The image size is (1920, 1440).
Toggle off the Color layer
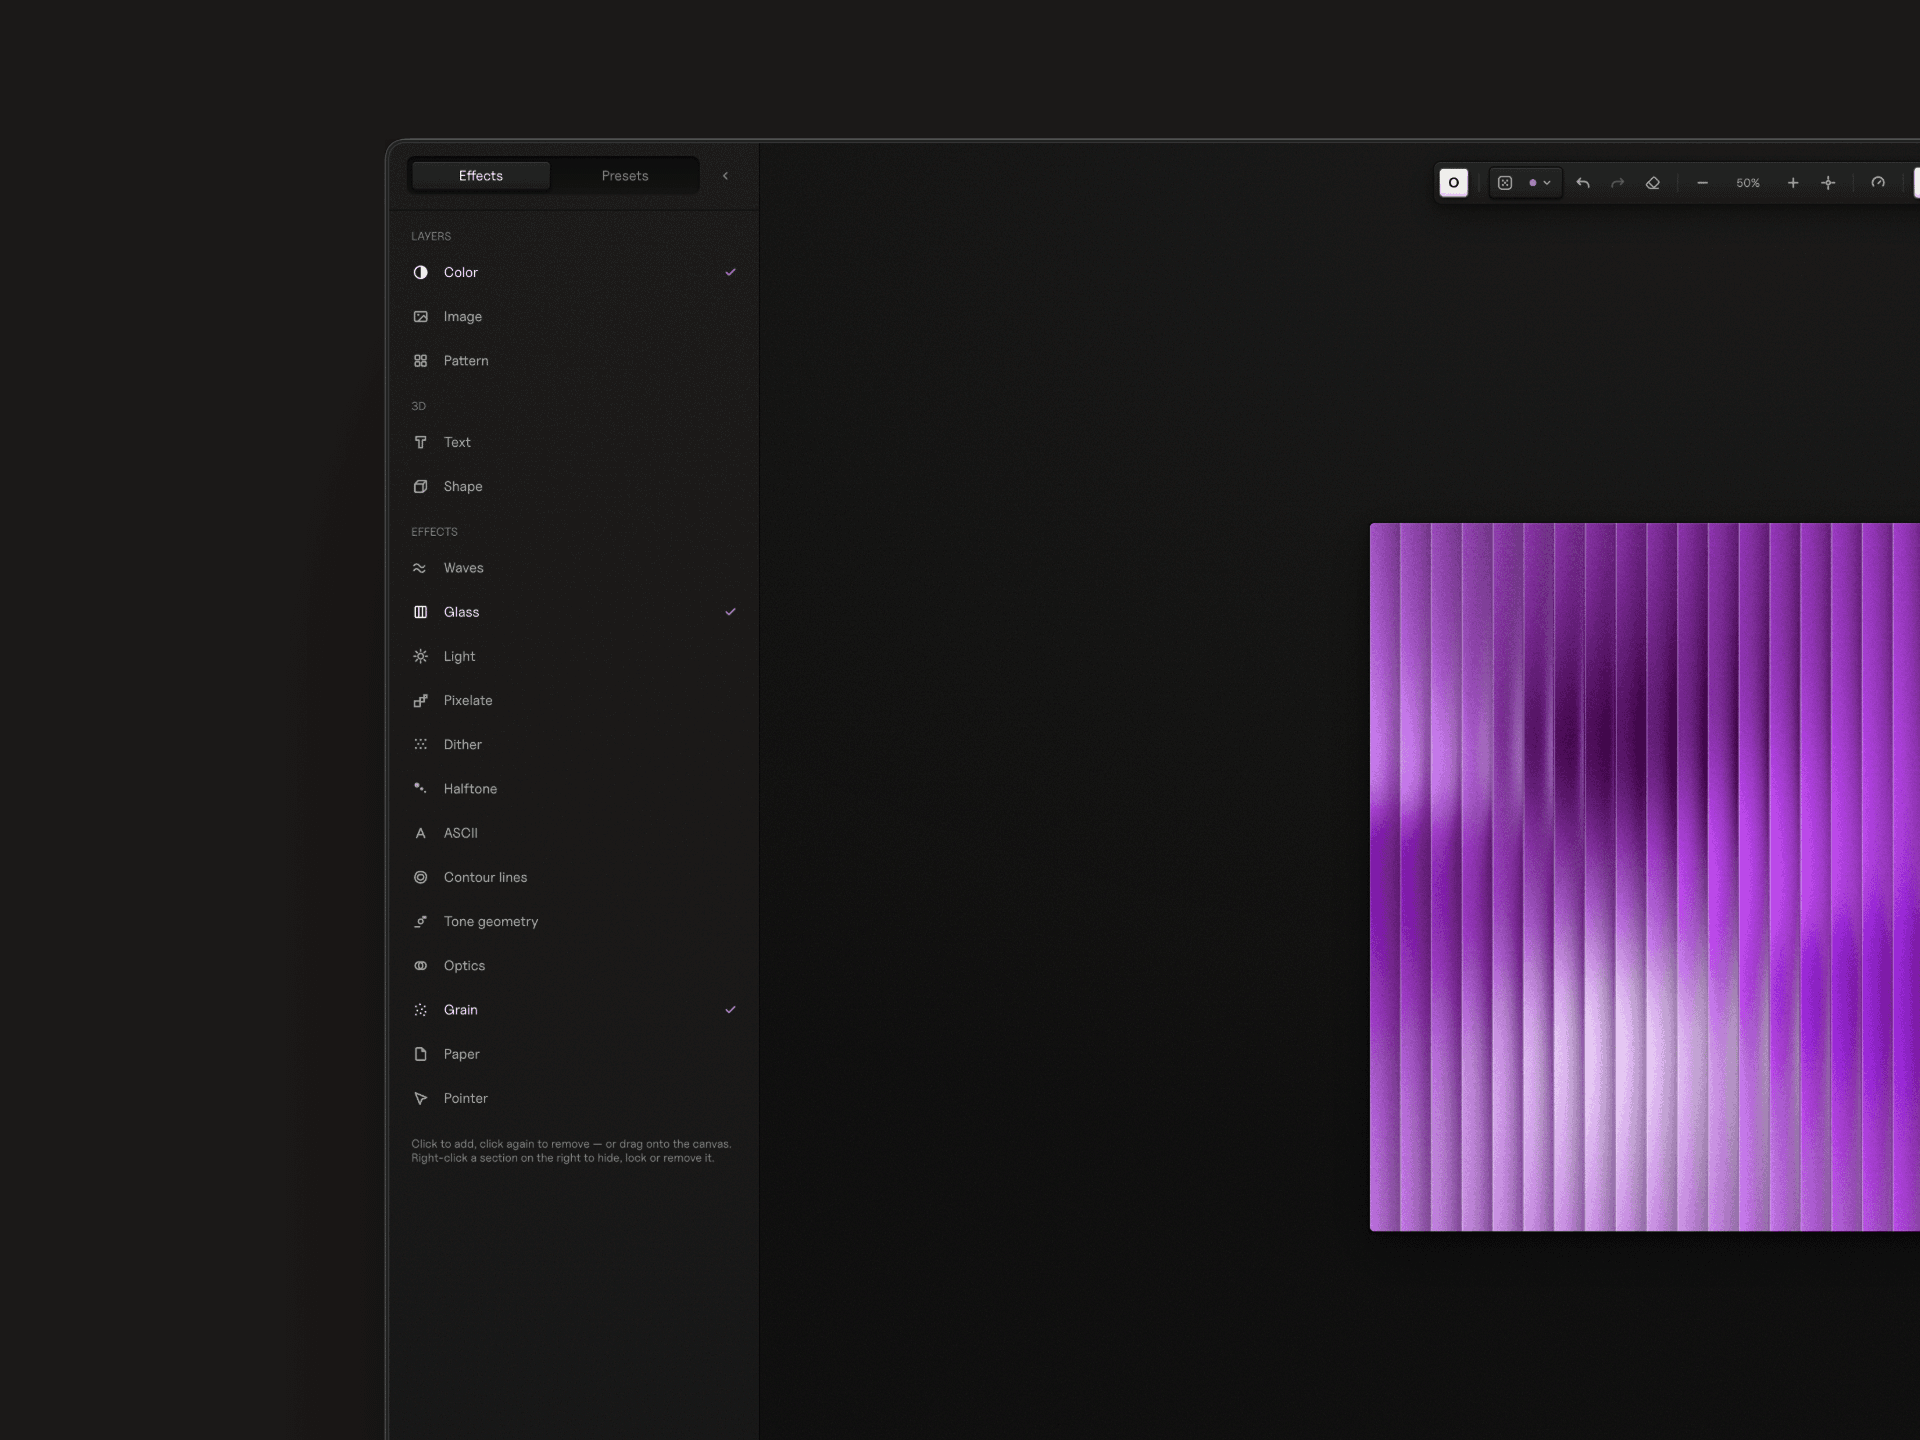click(574, 272)
